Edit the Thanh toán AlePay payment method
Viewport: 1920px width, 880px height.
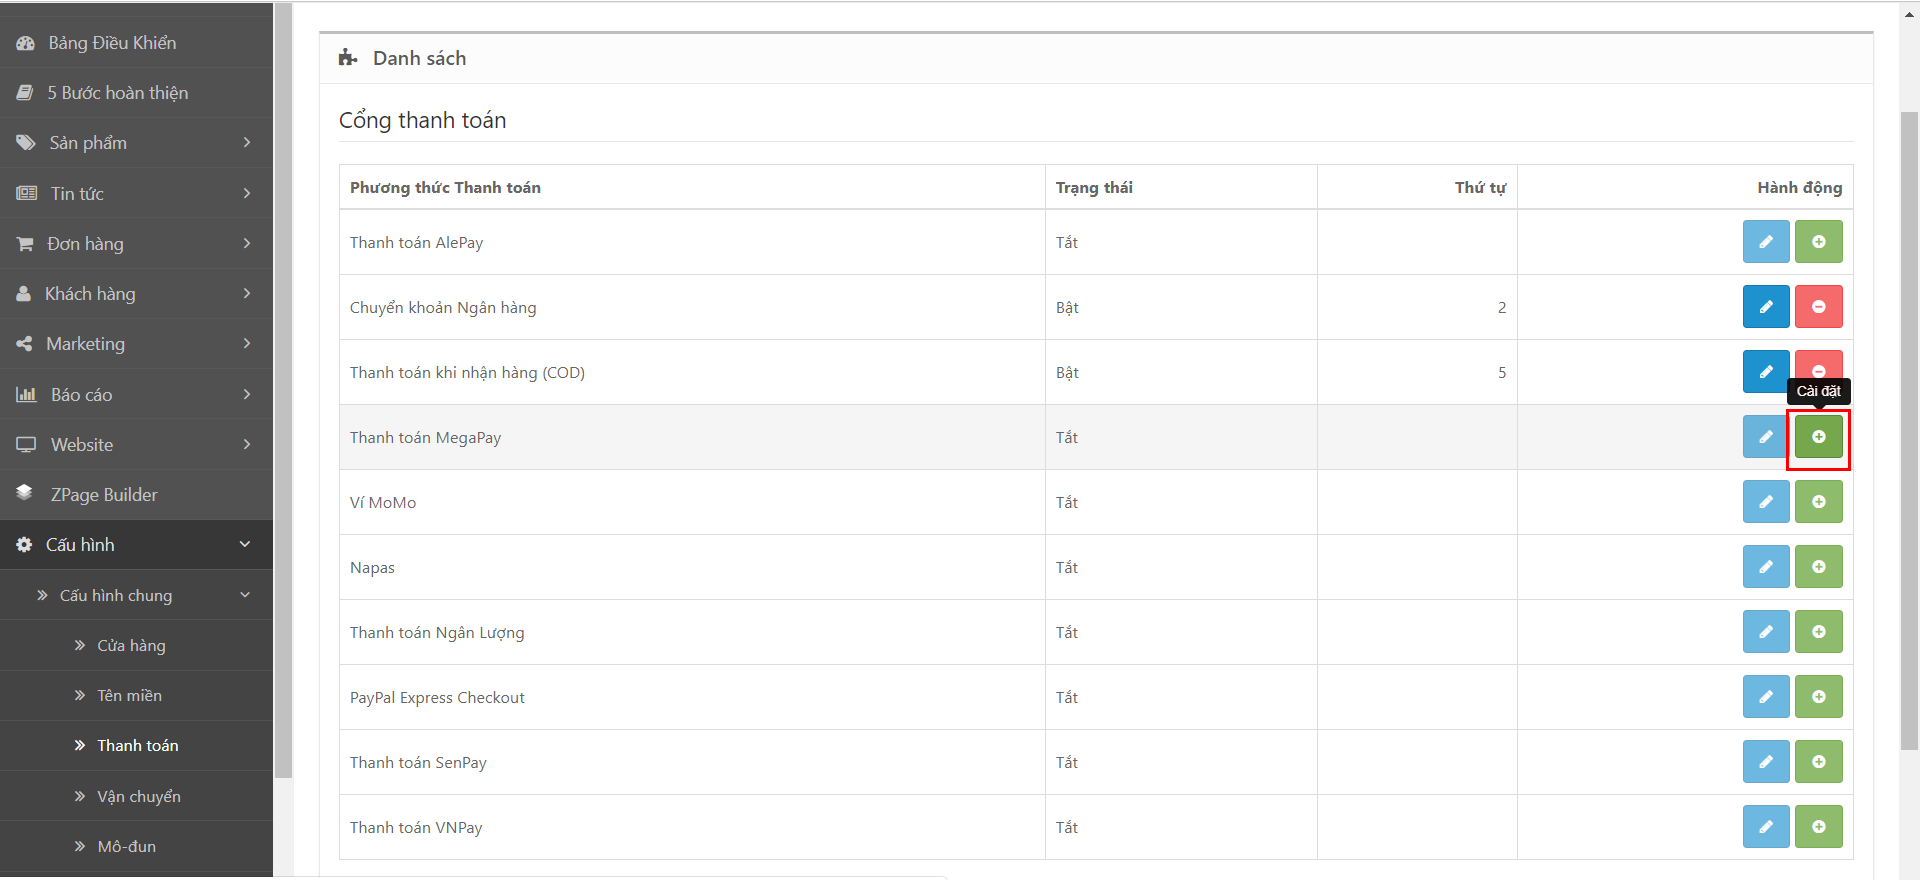[1766, 242]
